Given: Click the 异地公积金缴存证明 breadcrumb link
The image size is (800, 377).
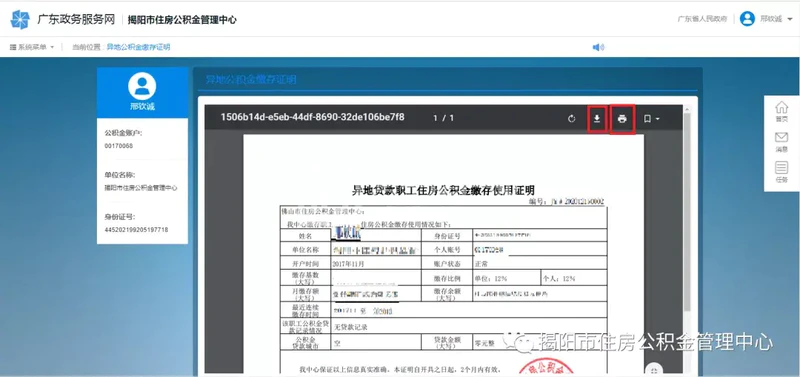Looking at the screenshot, I should click(138, 47).
